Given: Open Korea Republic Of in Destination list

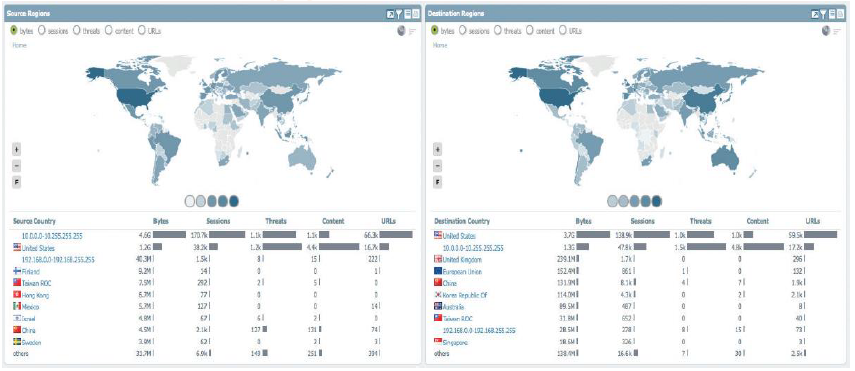Looking at the screenshot, I should click(x=465, y=295).
